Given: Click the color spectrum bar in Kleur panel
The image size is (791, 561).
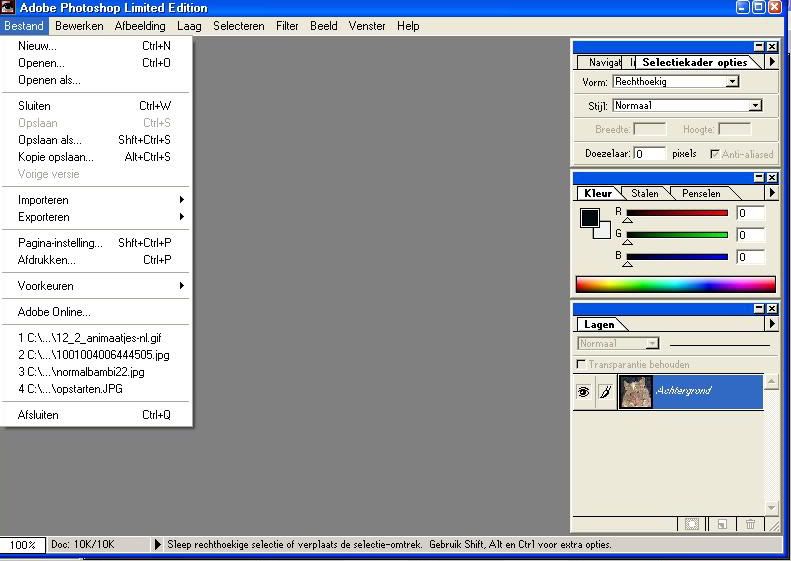Looking at the screenshot, I should click(675, 284).
